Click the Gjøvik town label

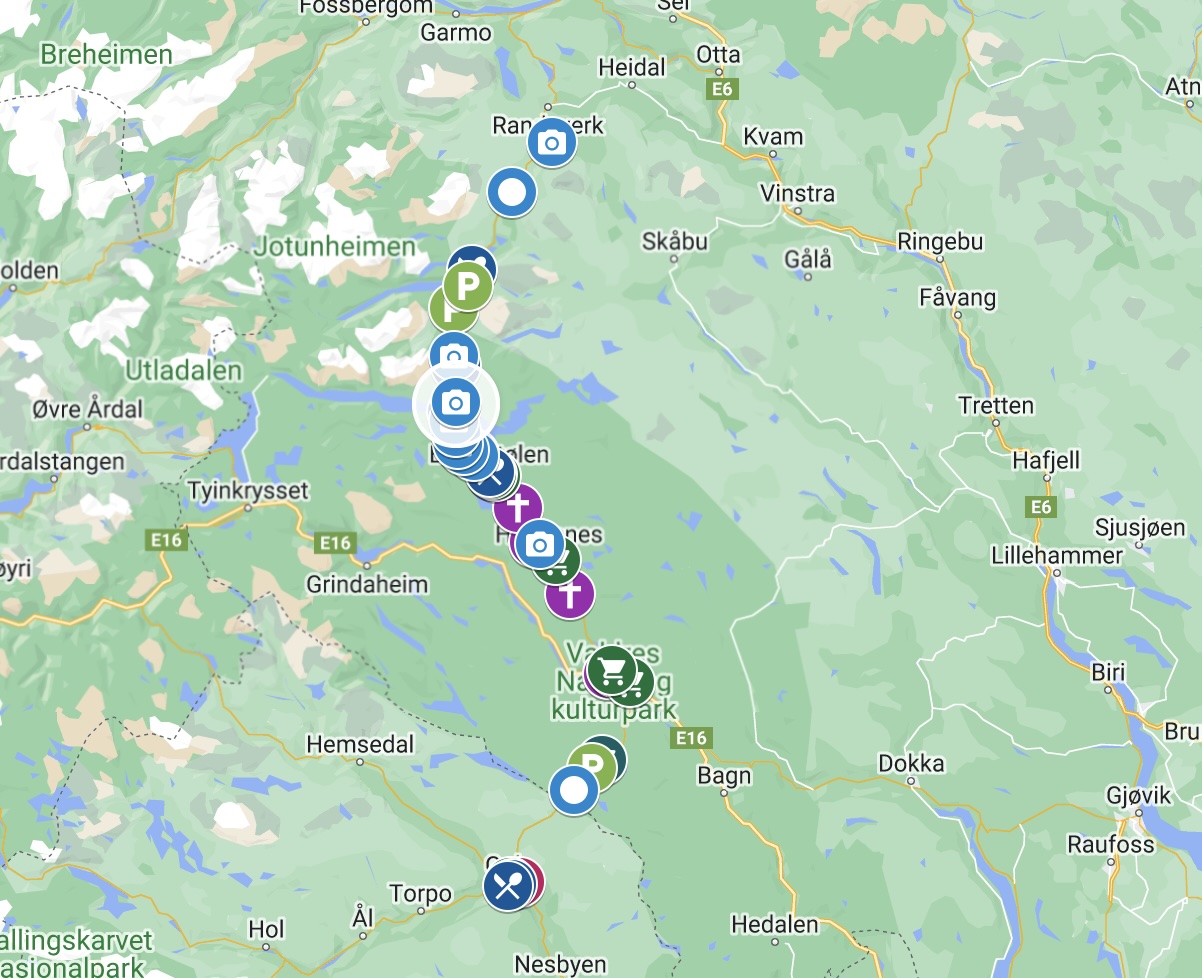tap(1139, 795)
